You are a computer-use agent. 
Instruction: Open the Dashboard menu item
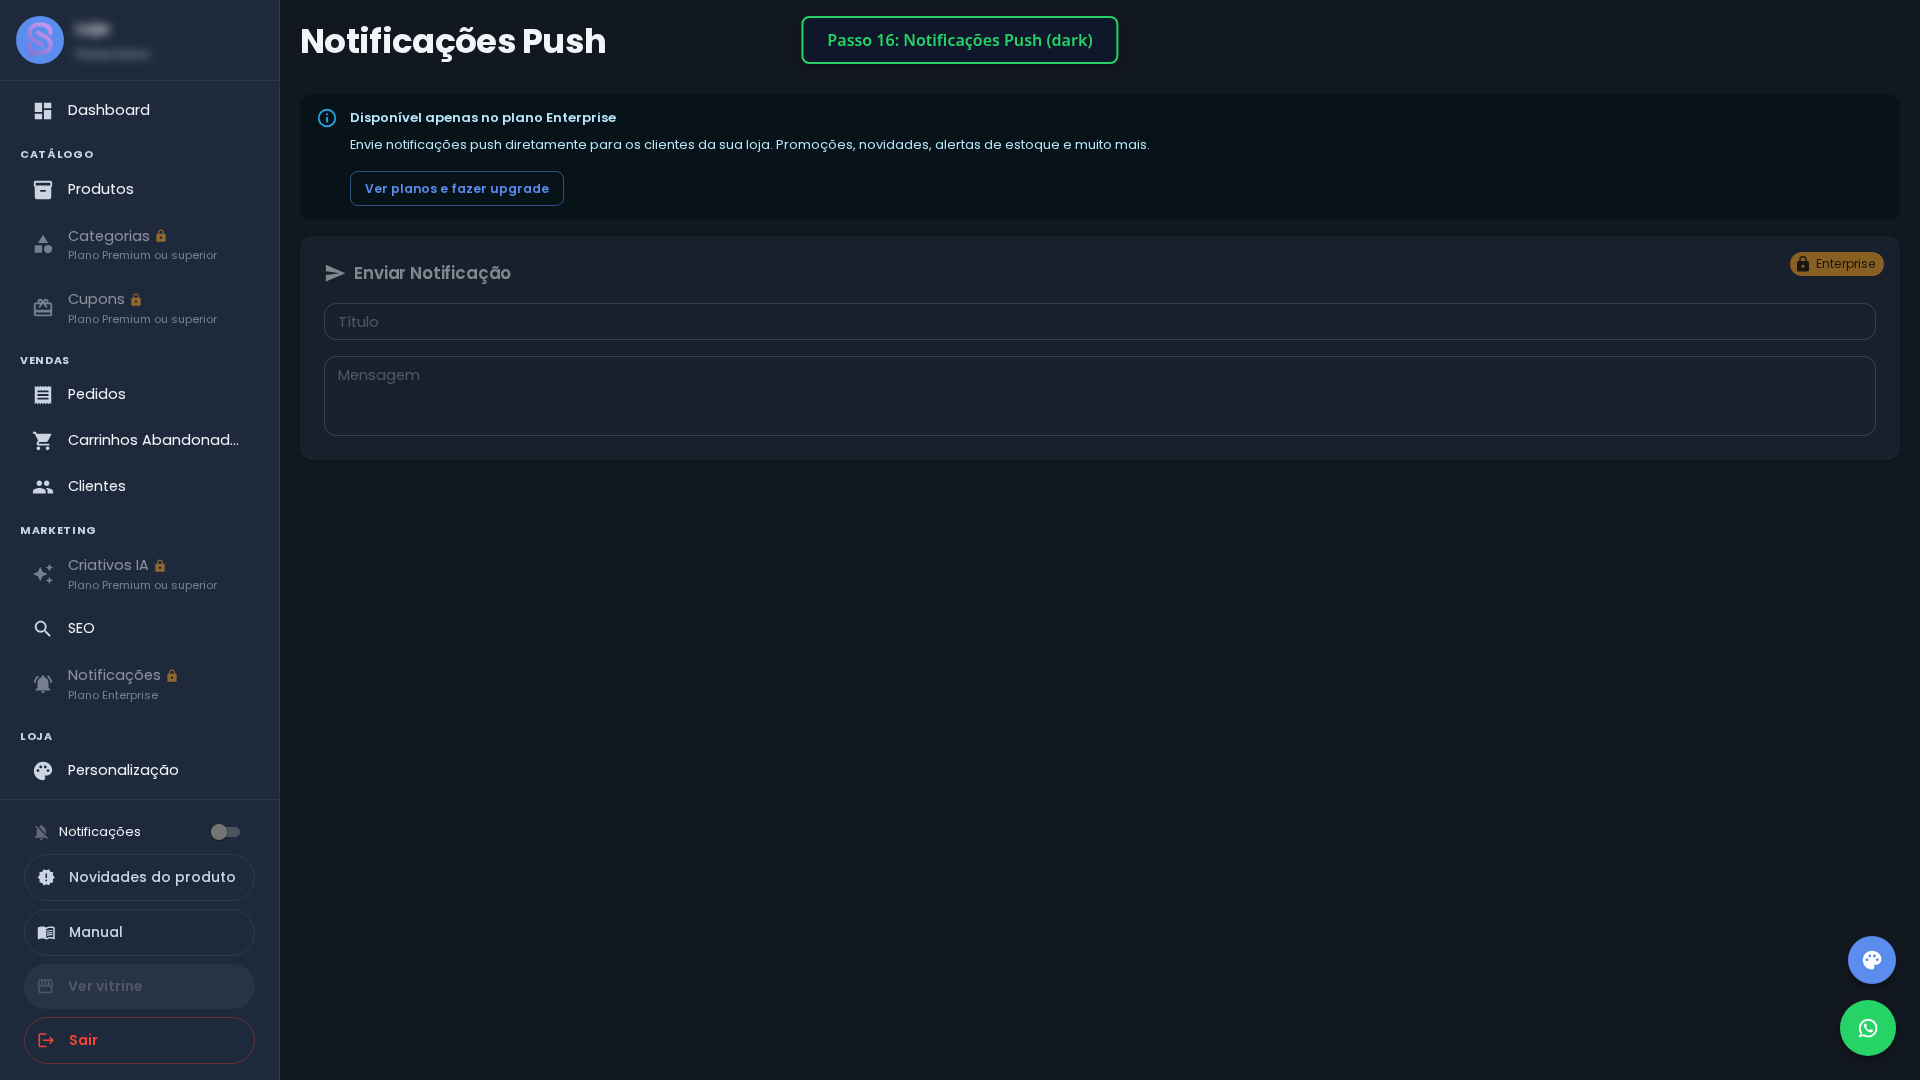(139, 111)
